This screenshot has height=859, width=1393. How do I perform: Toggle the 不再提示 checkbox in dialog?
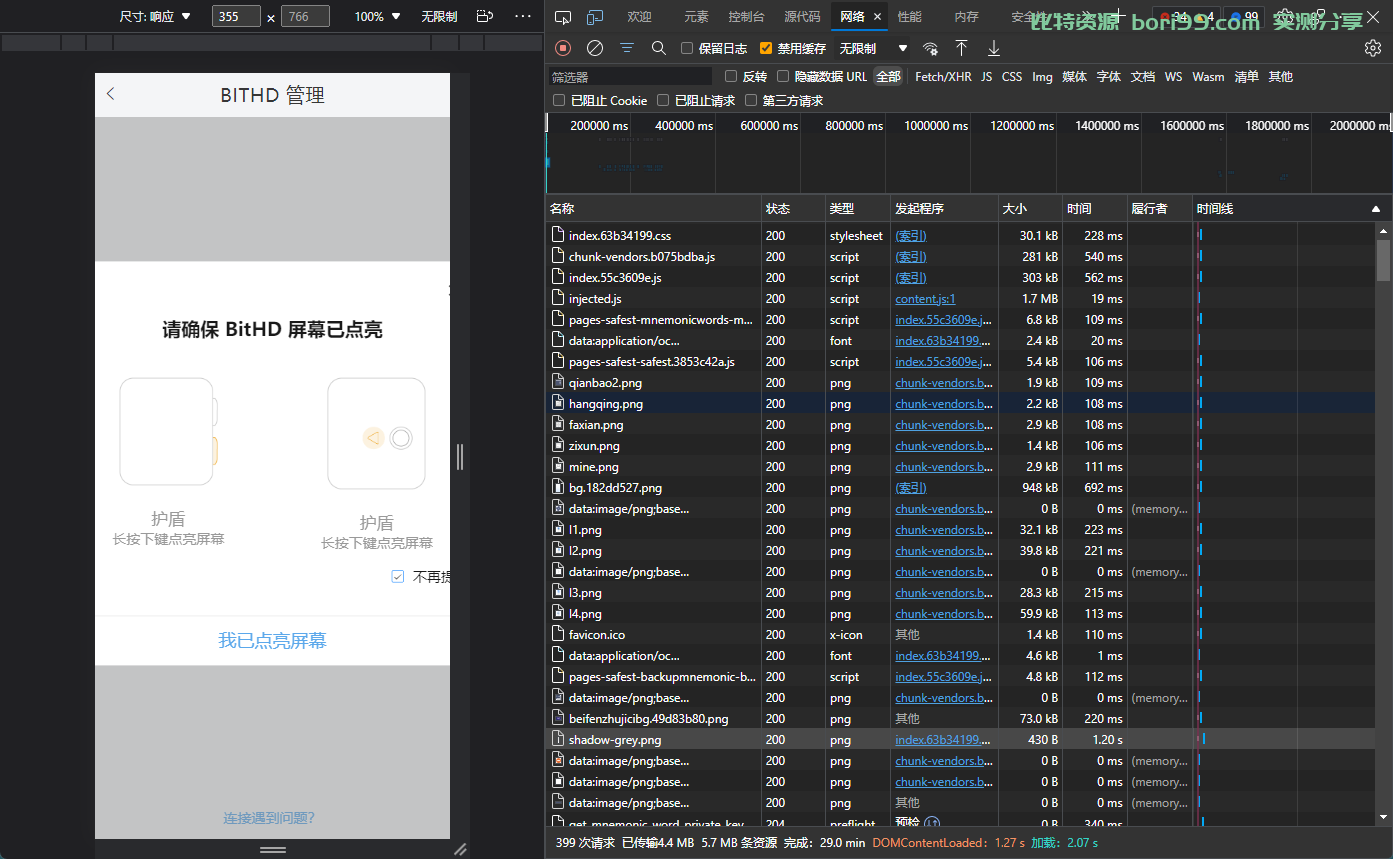point(397,577)
